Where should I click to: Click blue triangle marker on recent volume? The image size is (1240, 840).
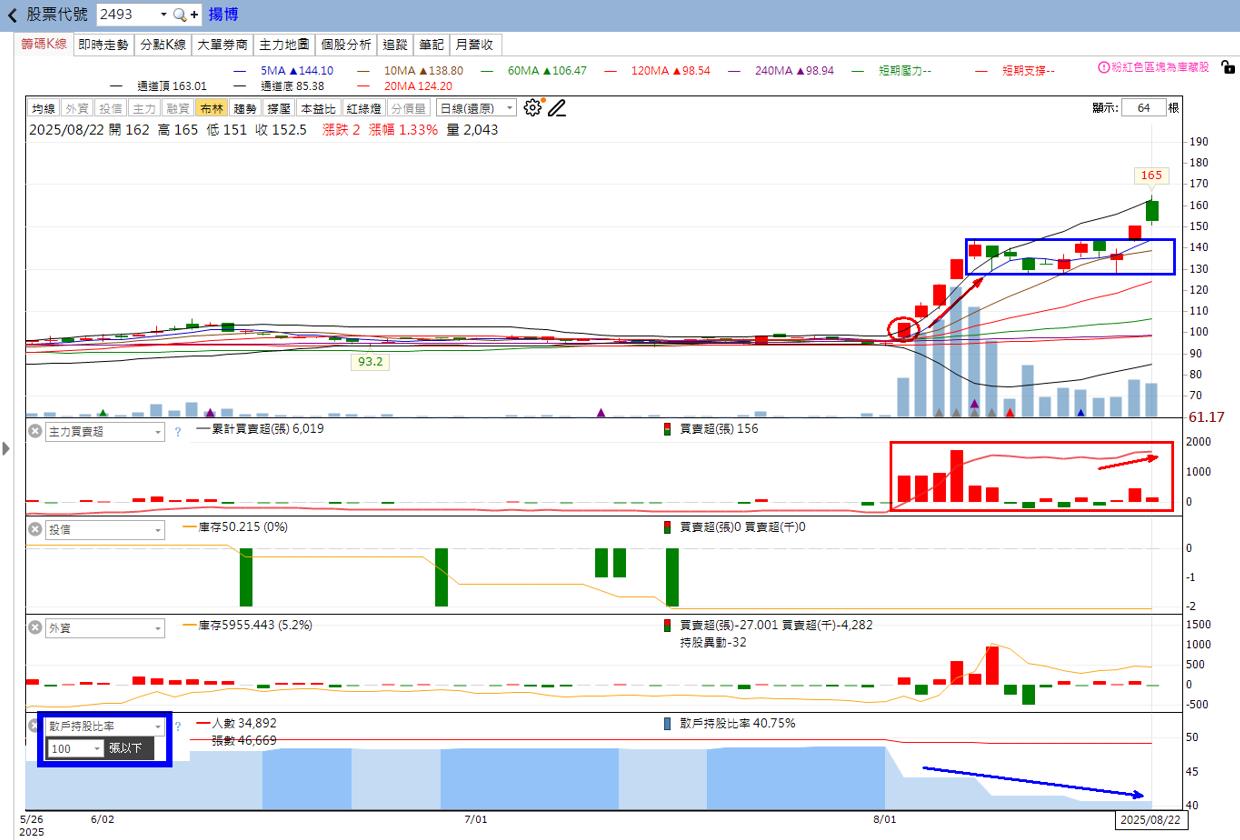[x=1081, y=412]
